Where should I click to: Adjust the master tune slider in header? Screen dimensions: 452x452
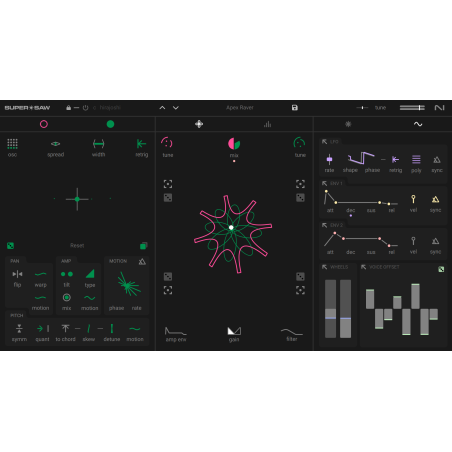pos(362,108)
